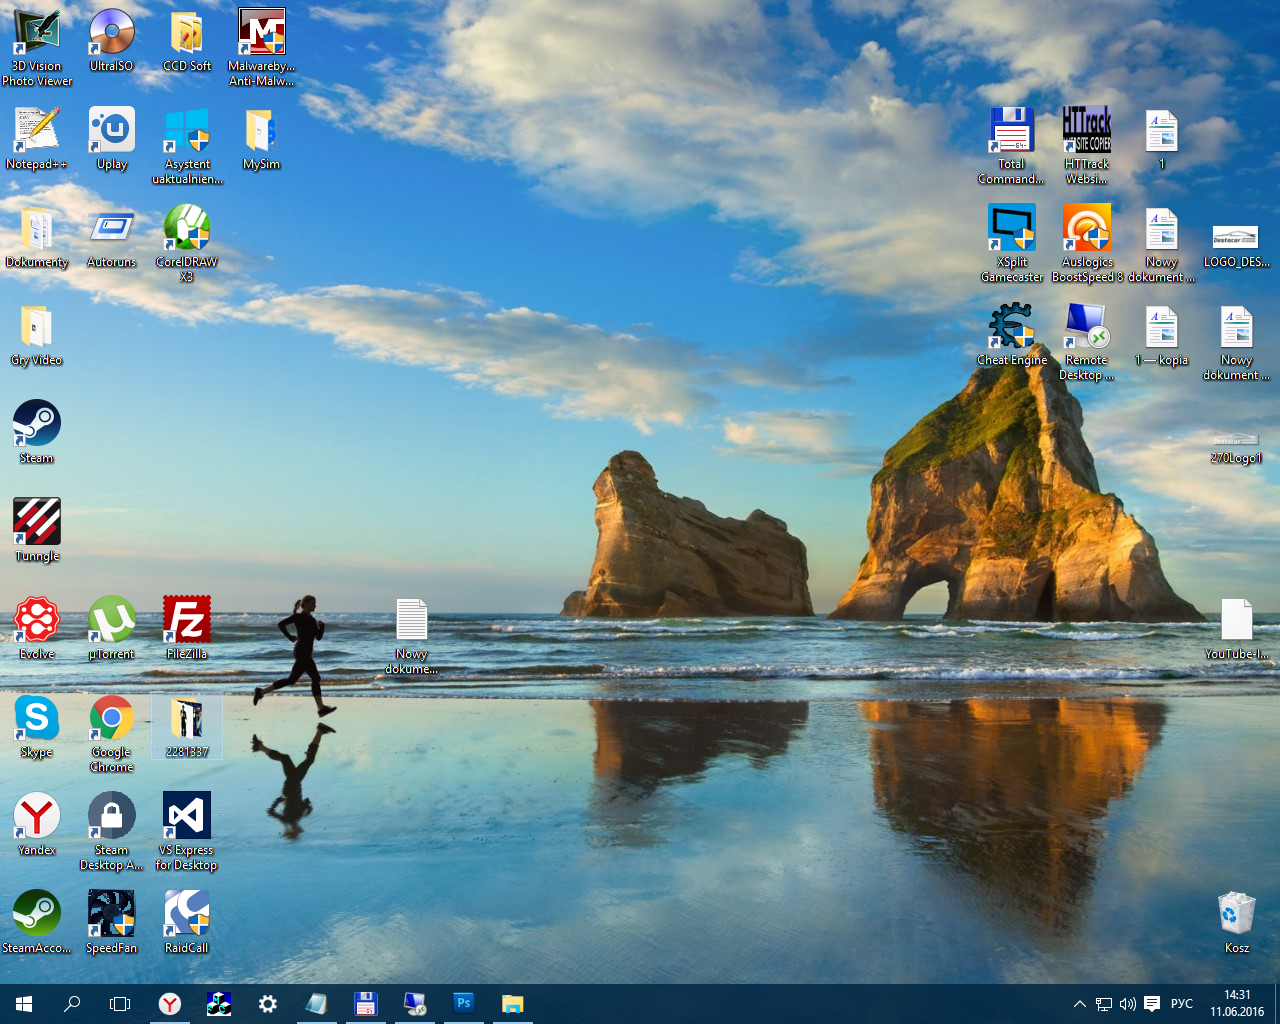Open Google Chrome shortcut

tap(112, 733)
